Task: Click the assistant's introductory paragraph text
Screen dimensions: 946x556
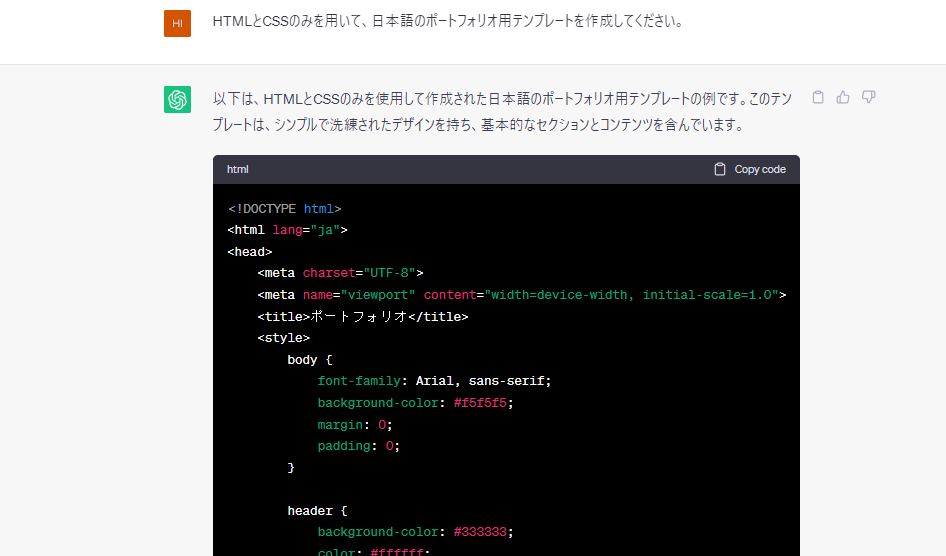Action: (x=502, y=111)
